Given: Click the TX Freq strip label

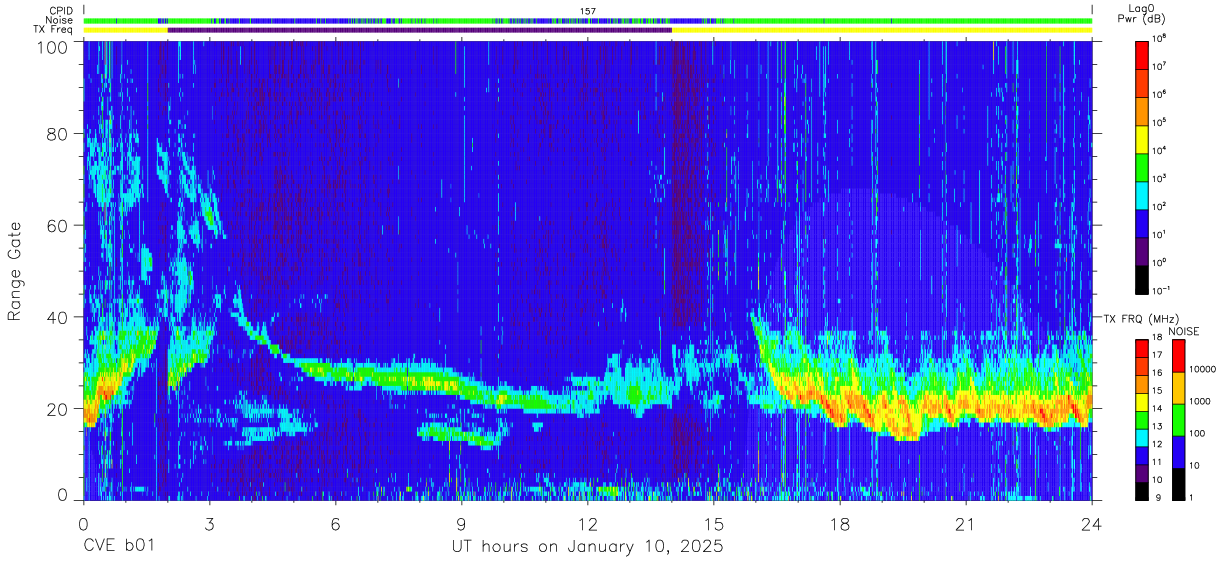Looking at the screenshot, I should point(53,29).
